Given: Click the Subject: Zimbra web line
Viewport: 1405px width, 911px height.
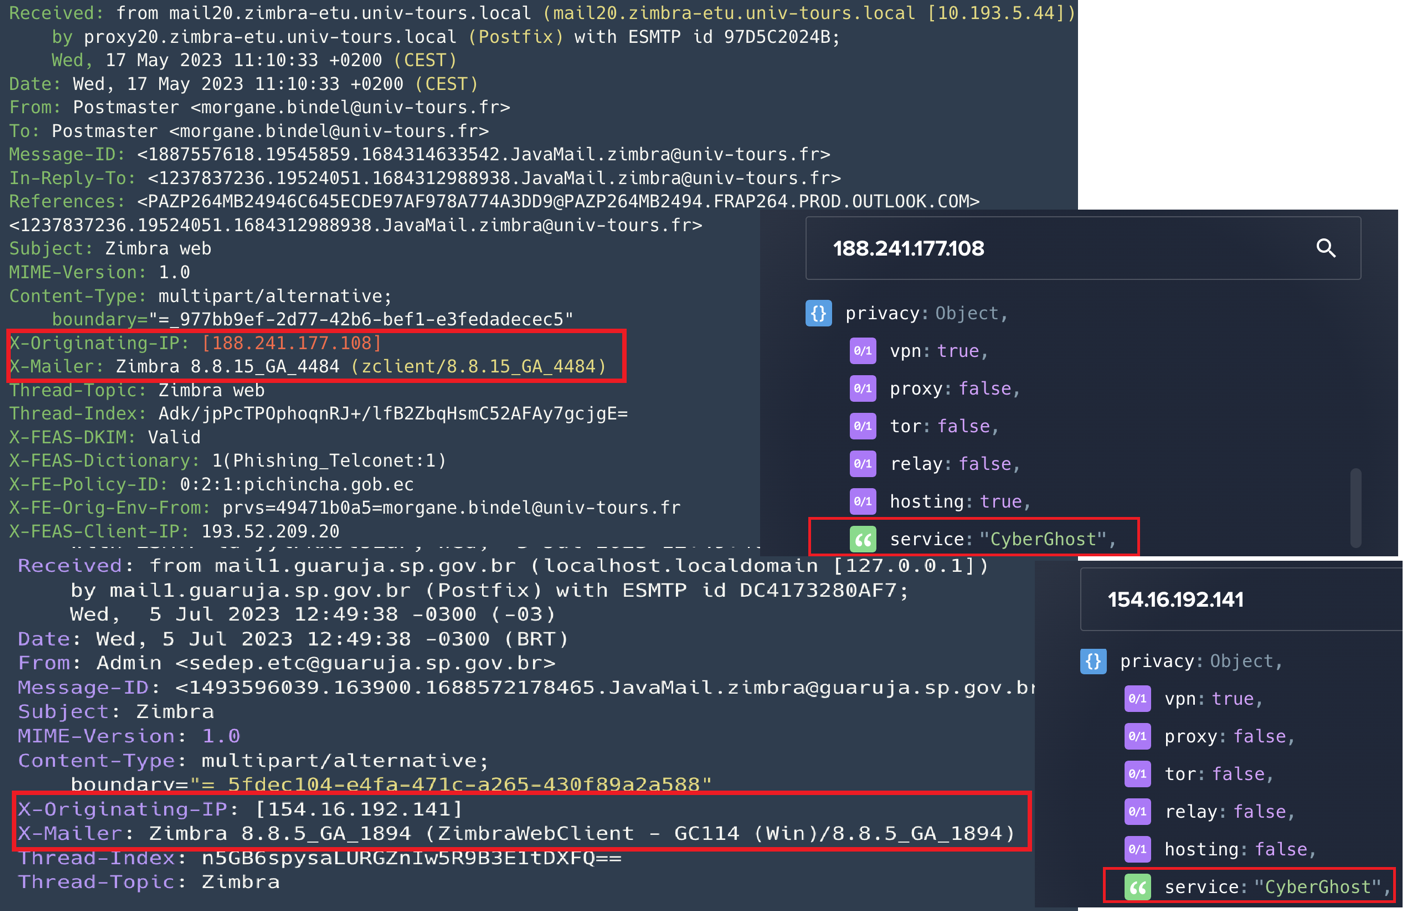Looking at the screenshot, I should pyautogui.click(x=110, y=249).
